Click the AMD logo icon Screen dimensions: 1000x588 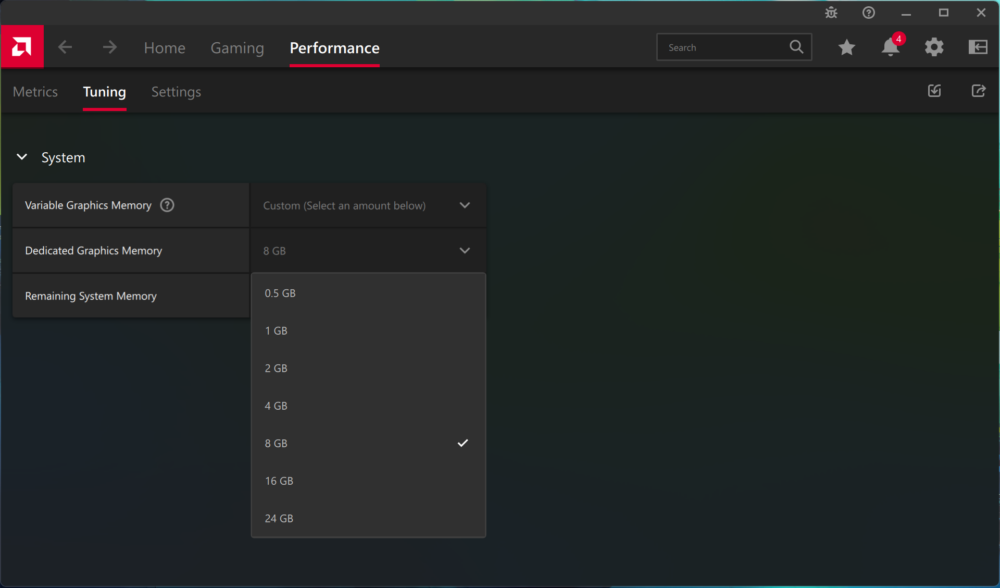pos(22,47)
